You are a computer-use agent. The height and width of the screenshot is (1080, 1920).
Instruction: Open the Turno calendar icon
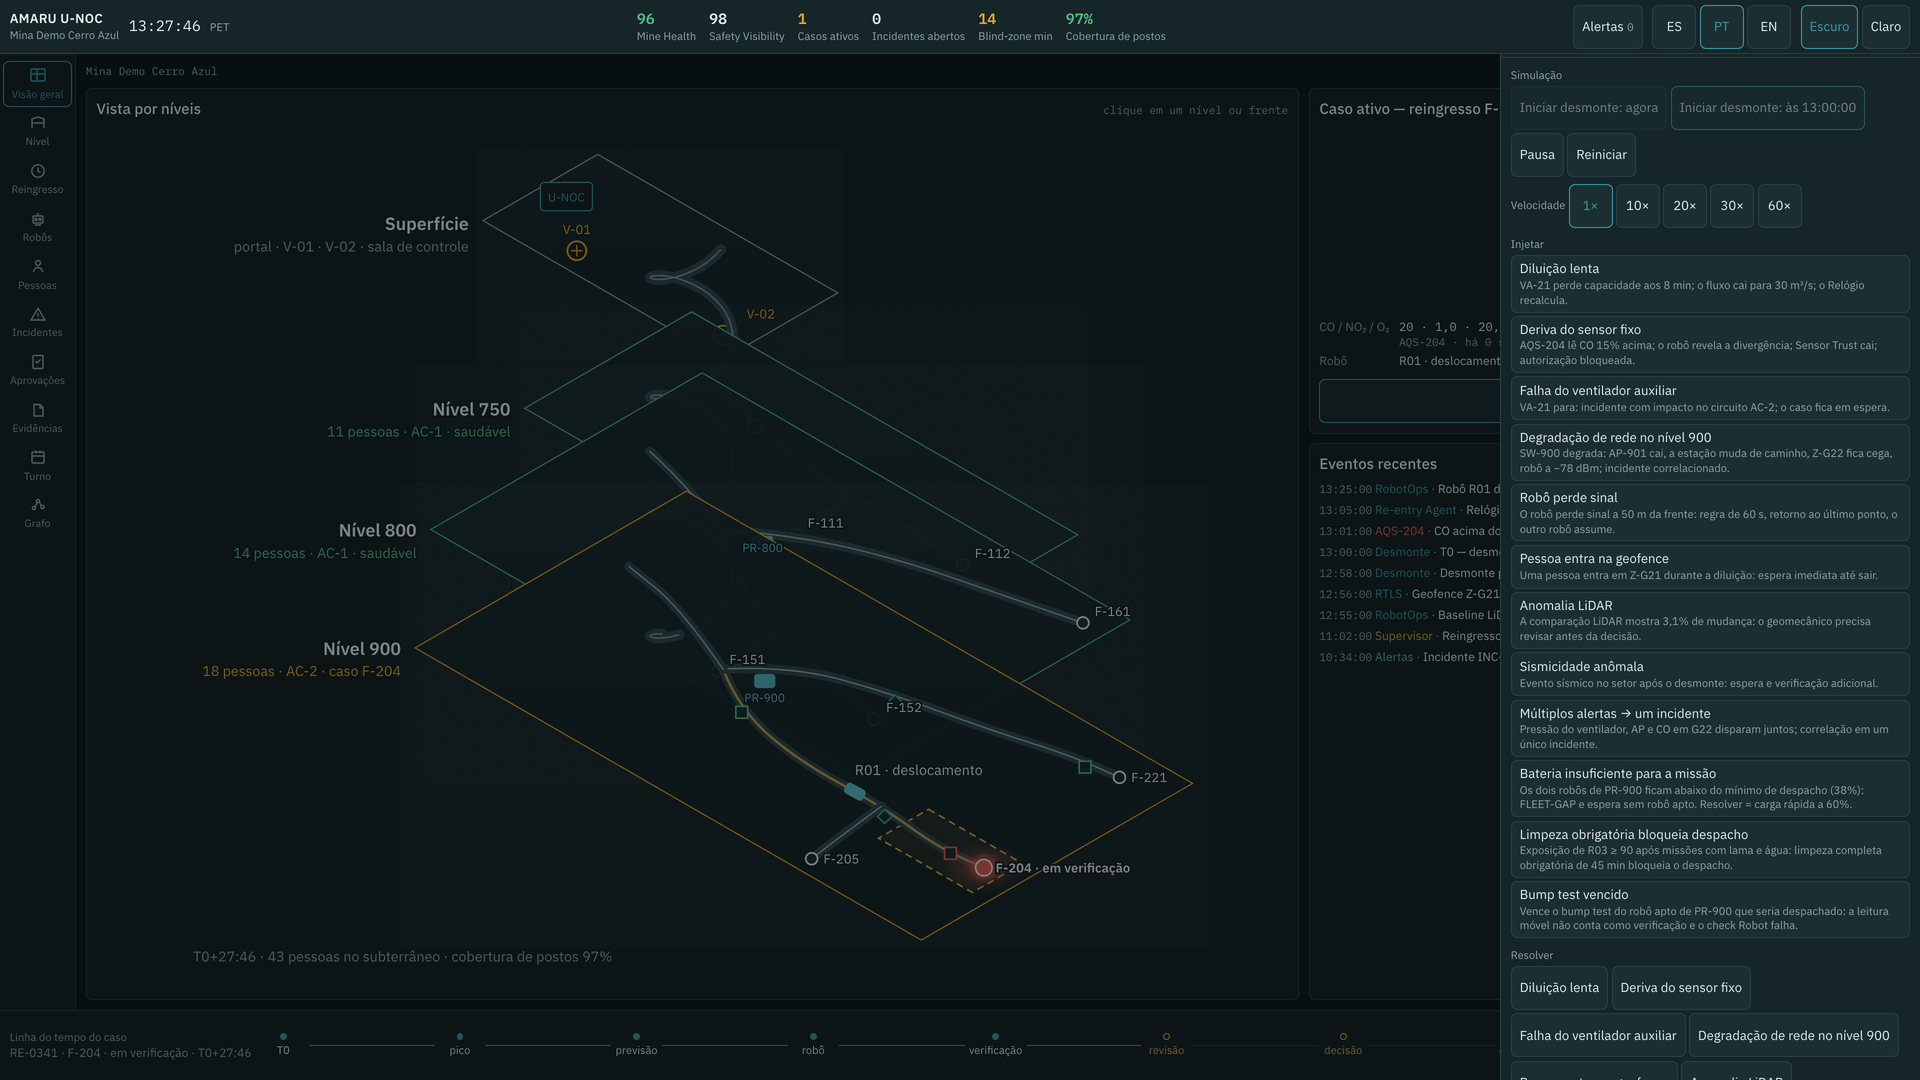pos(37,466)
